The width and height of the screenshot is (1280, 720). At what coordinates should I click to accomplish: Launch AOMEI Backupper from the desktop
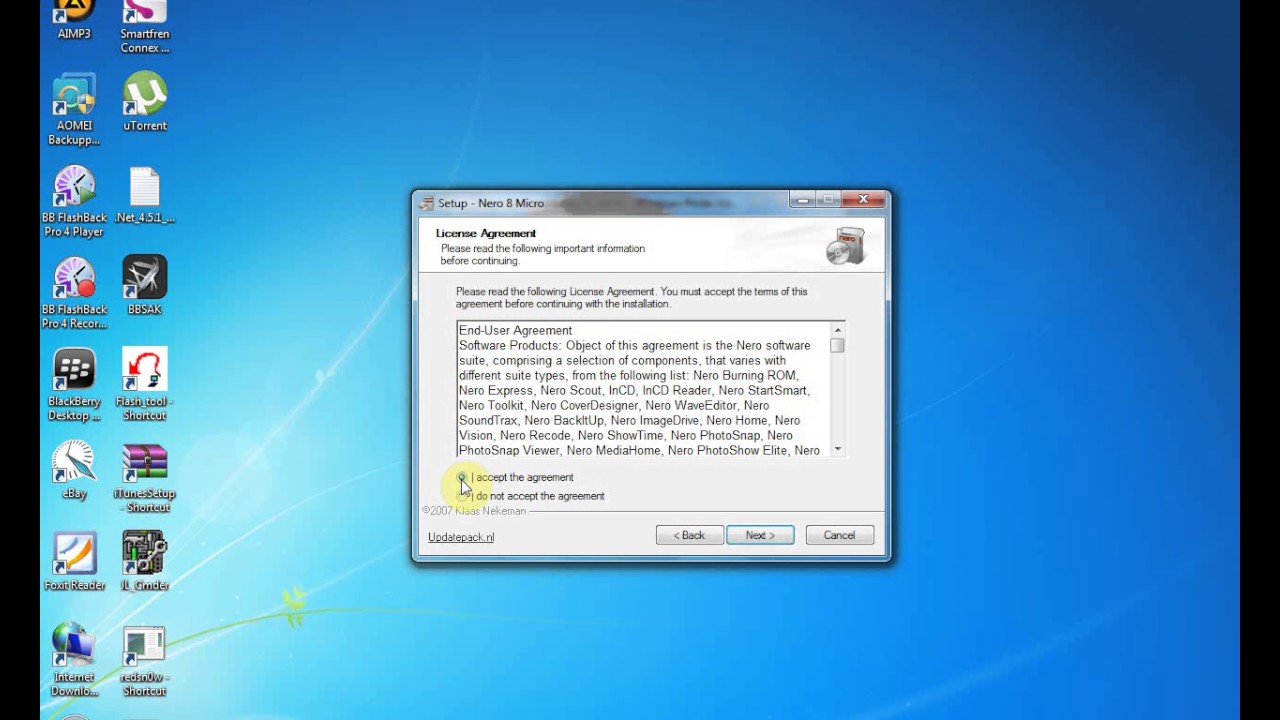tap(74, 108)
